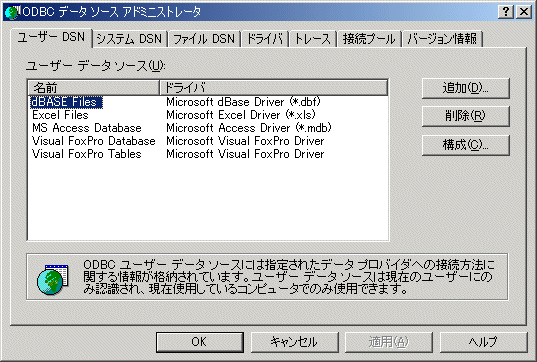Switch to the ドライバ tab
This screenshot has width=537, height=362.
[x=265, y=39]
